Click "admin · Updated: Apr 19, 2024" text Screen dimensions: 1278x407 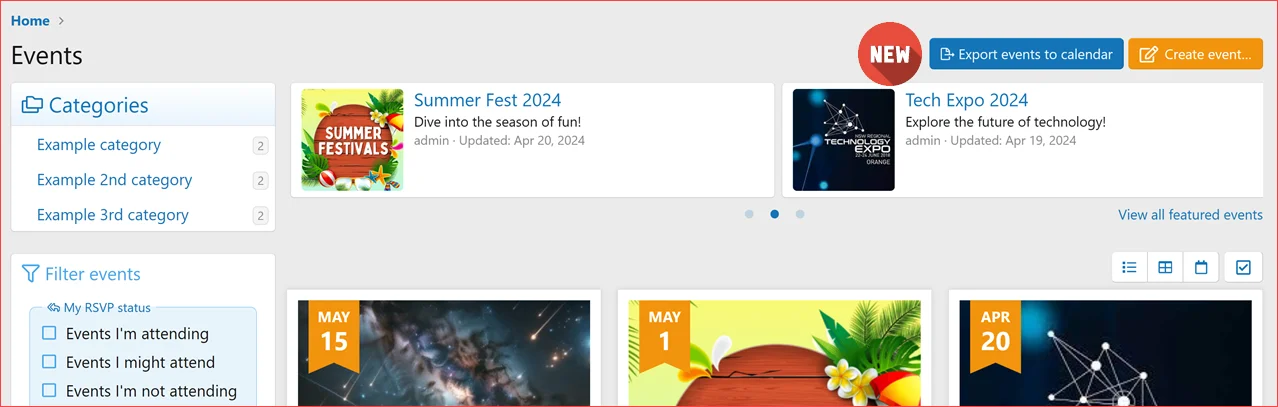(991, 141)
